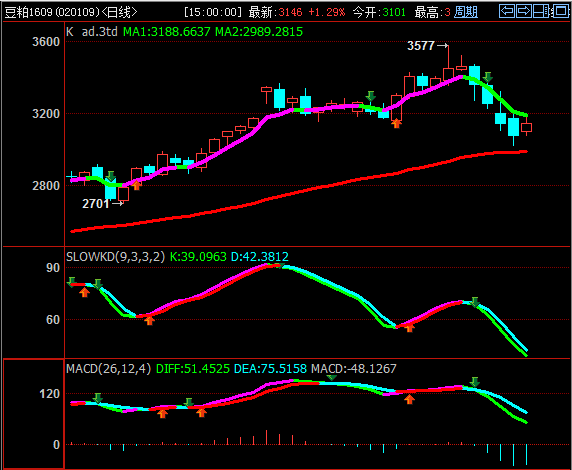Viewport: 572px width, 470px height.
Task: Toggle the split side-panel layout icon
Action: coord(541,11)
